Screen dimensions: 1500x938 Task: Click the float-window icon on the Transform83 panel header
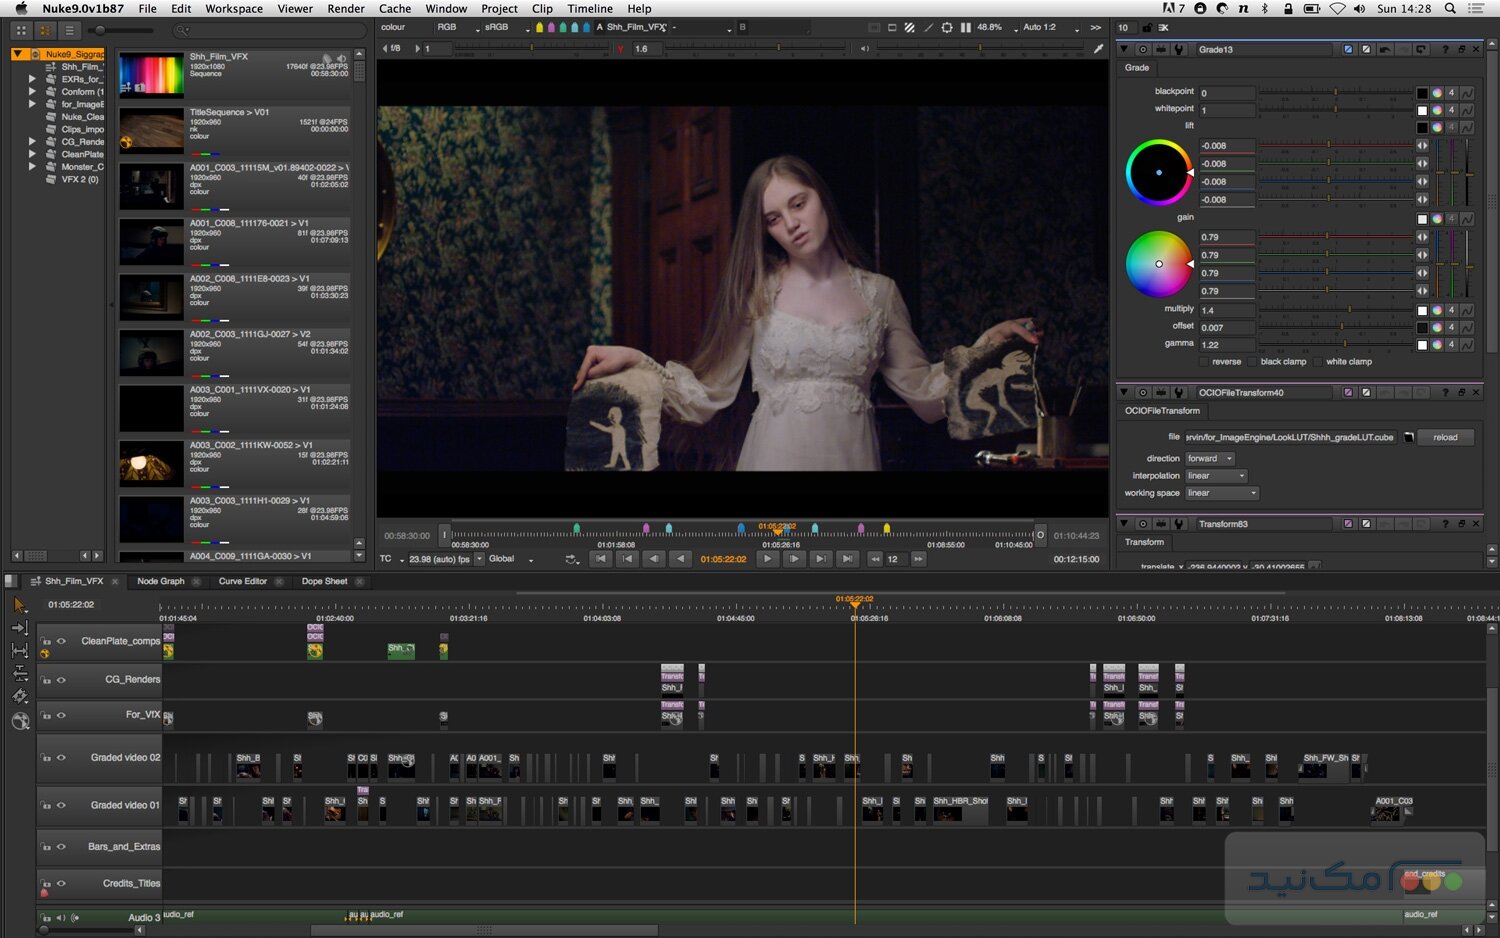tap(1461, 523)
